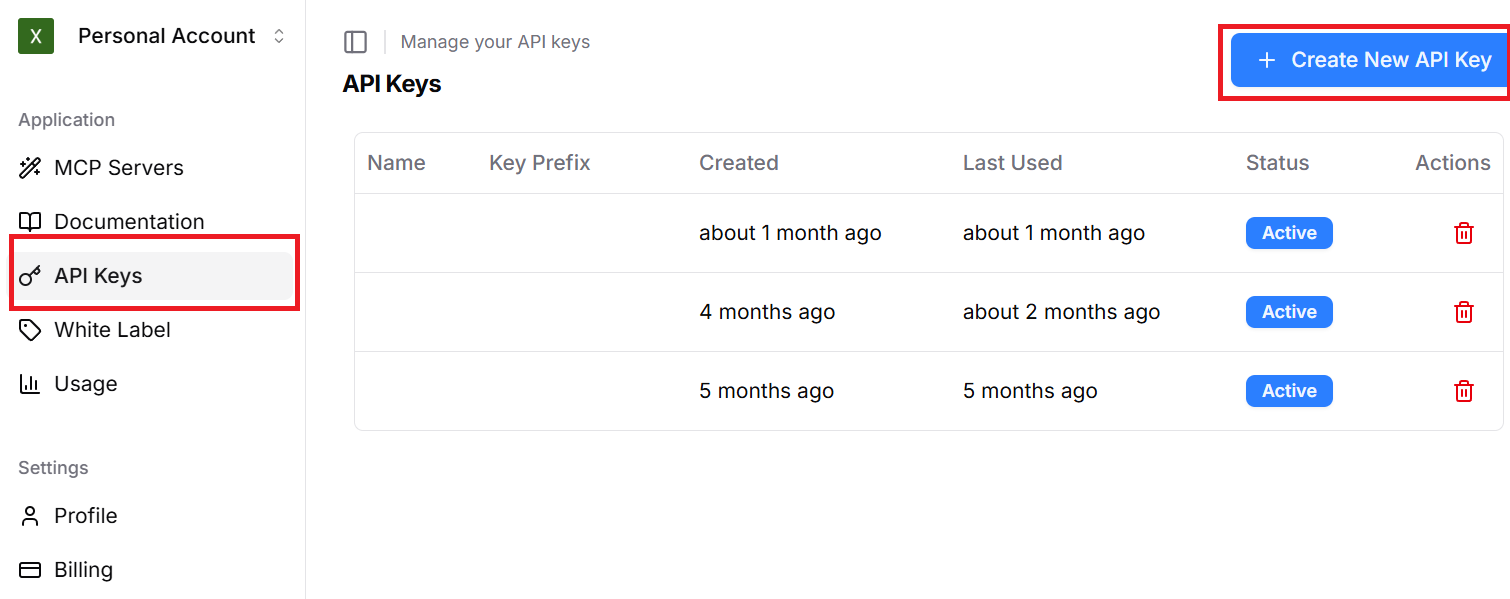Select the MCP Servers icon in sidebar
The width and height of the screenshot is (1510, 599).
(x=30, y=167)
